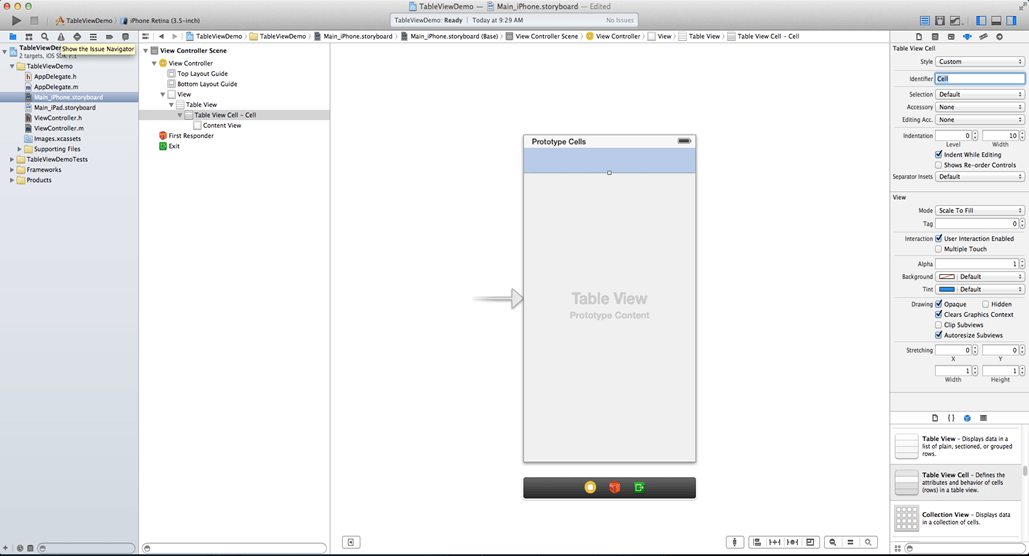Image resolution: width=1029 pixels, height=556 pixels.
Task: Go forward in editor history
Action: point(175,37)
